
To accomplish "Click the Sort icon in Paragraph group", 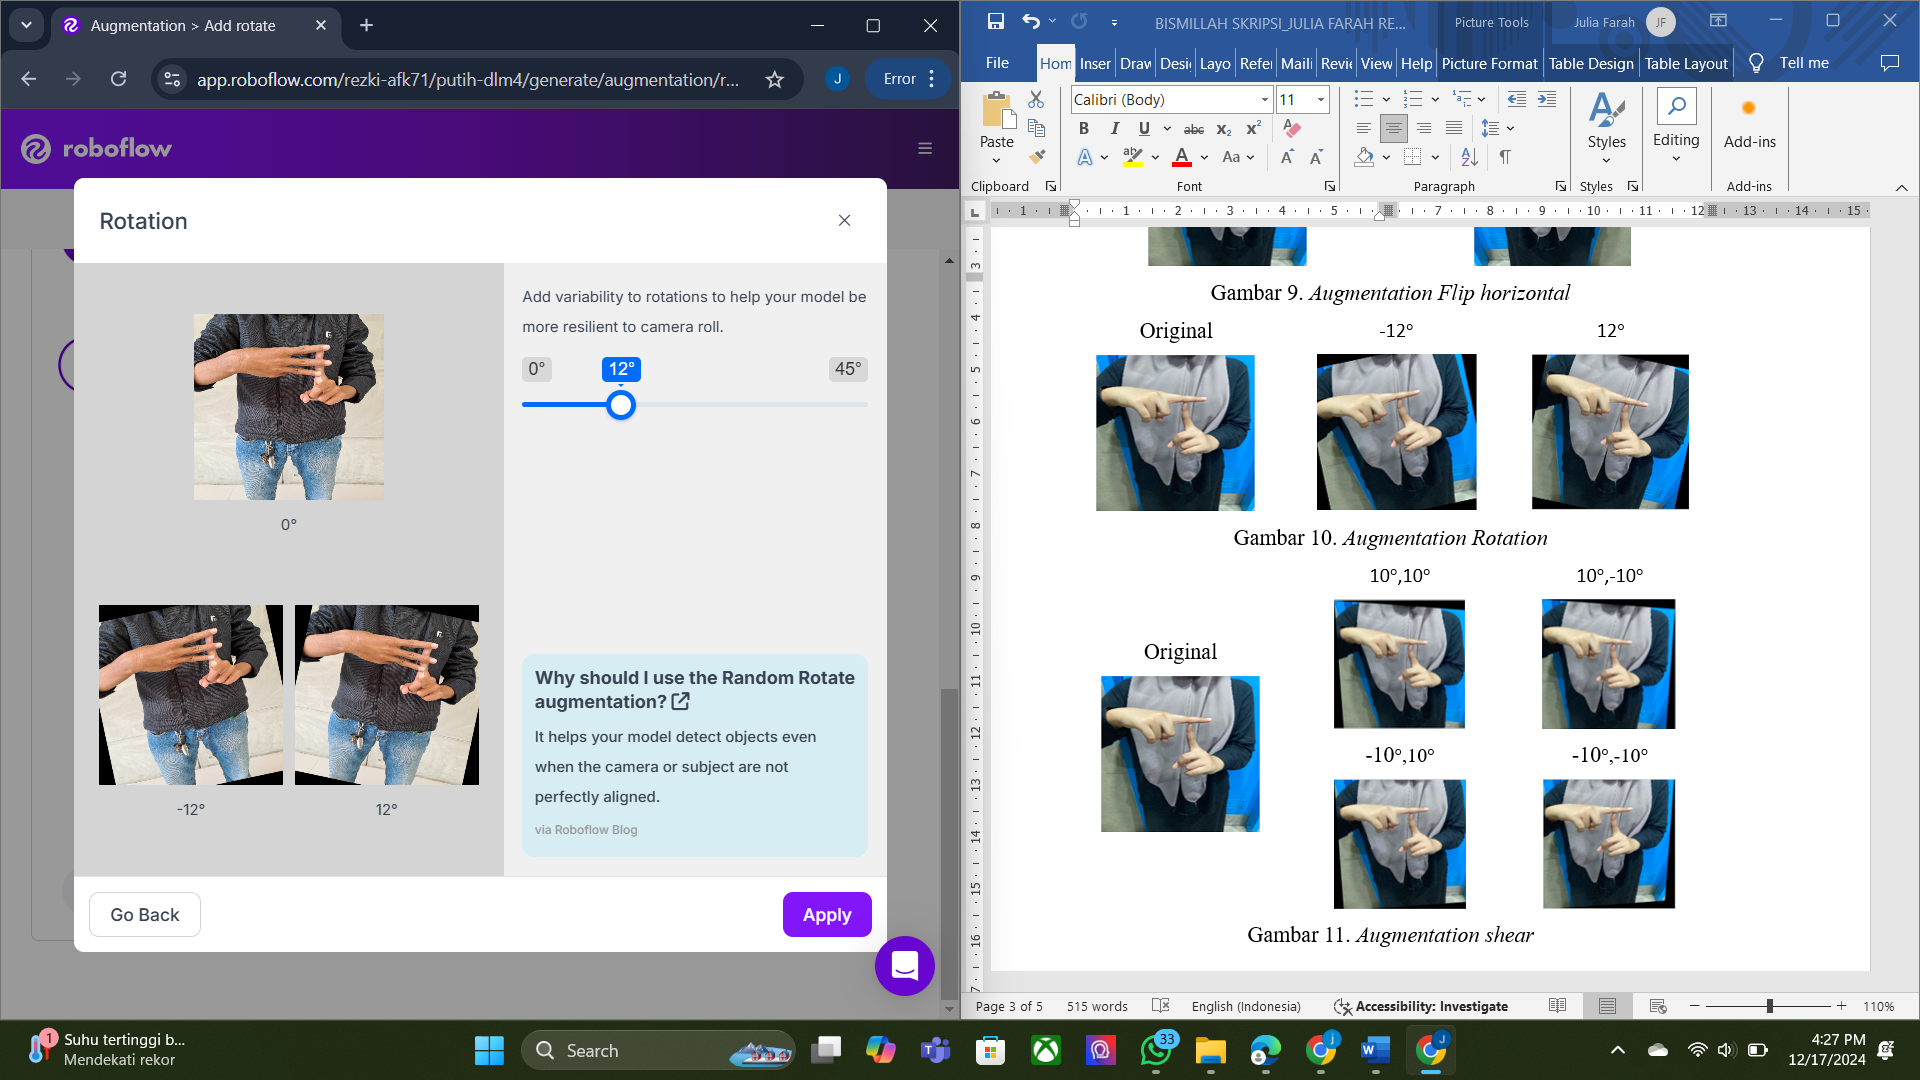I will 1469,157.
